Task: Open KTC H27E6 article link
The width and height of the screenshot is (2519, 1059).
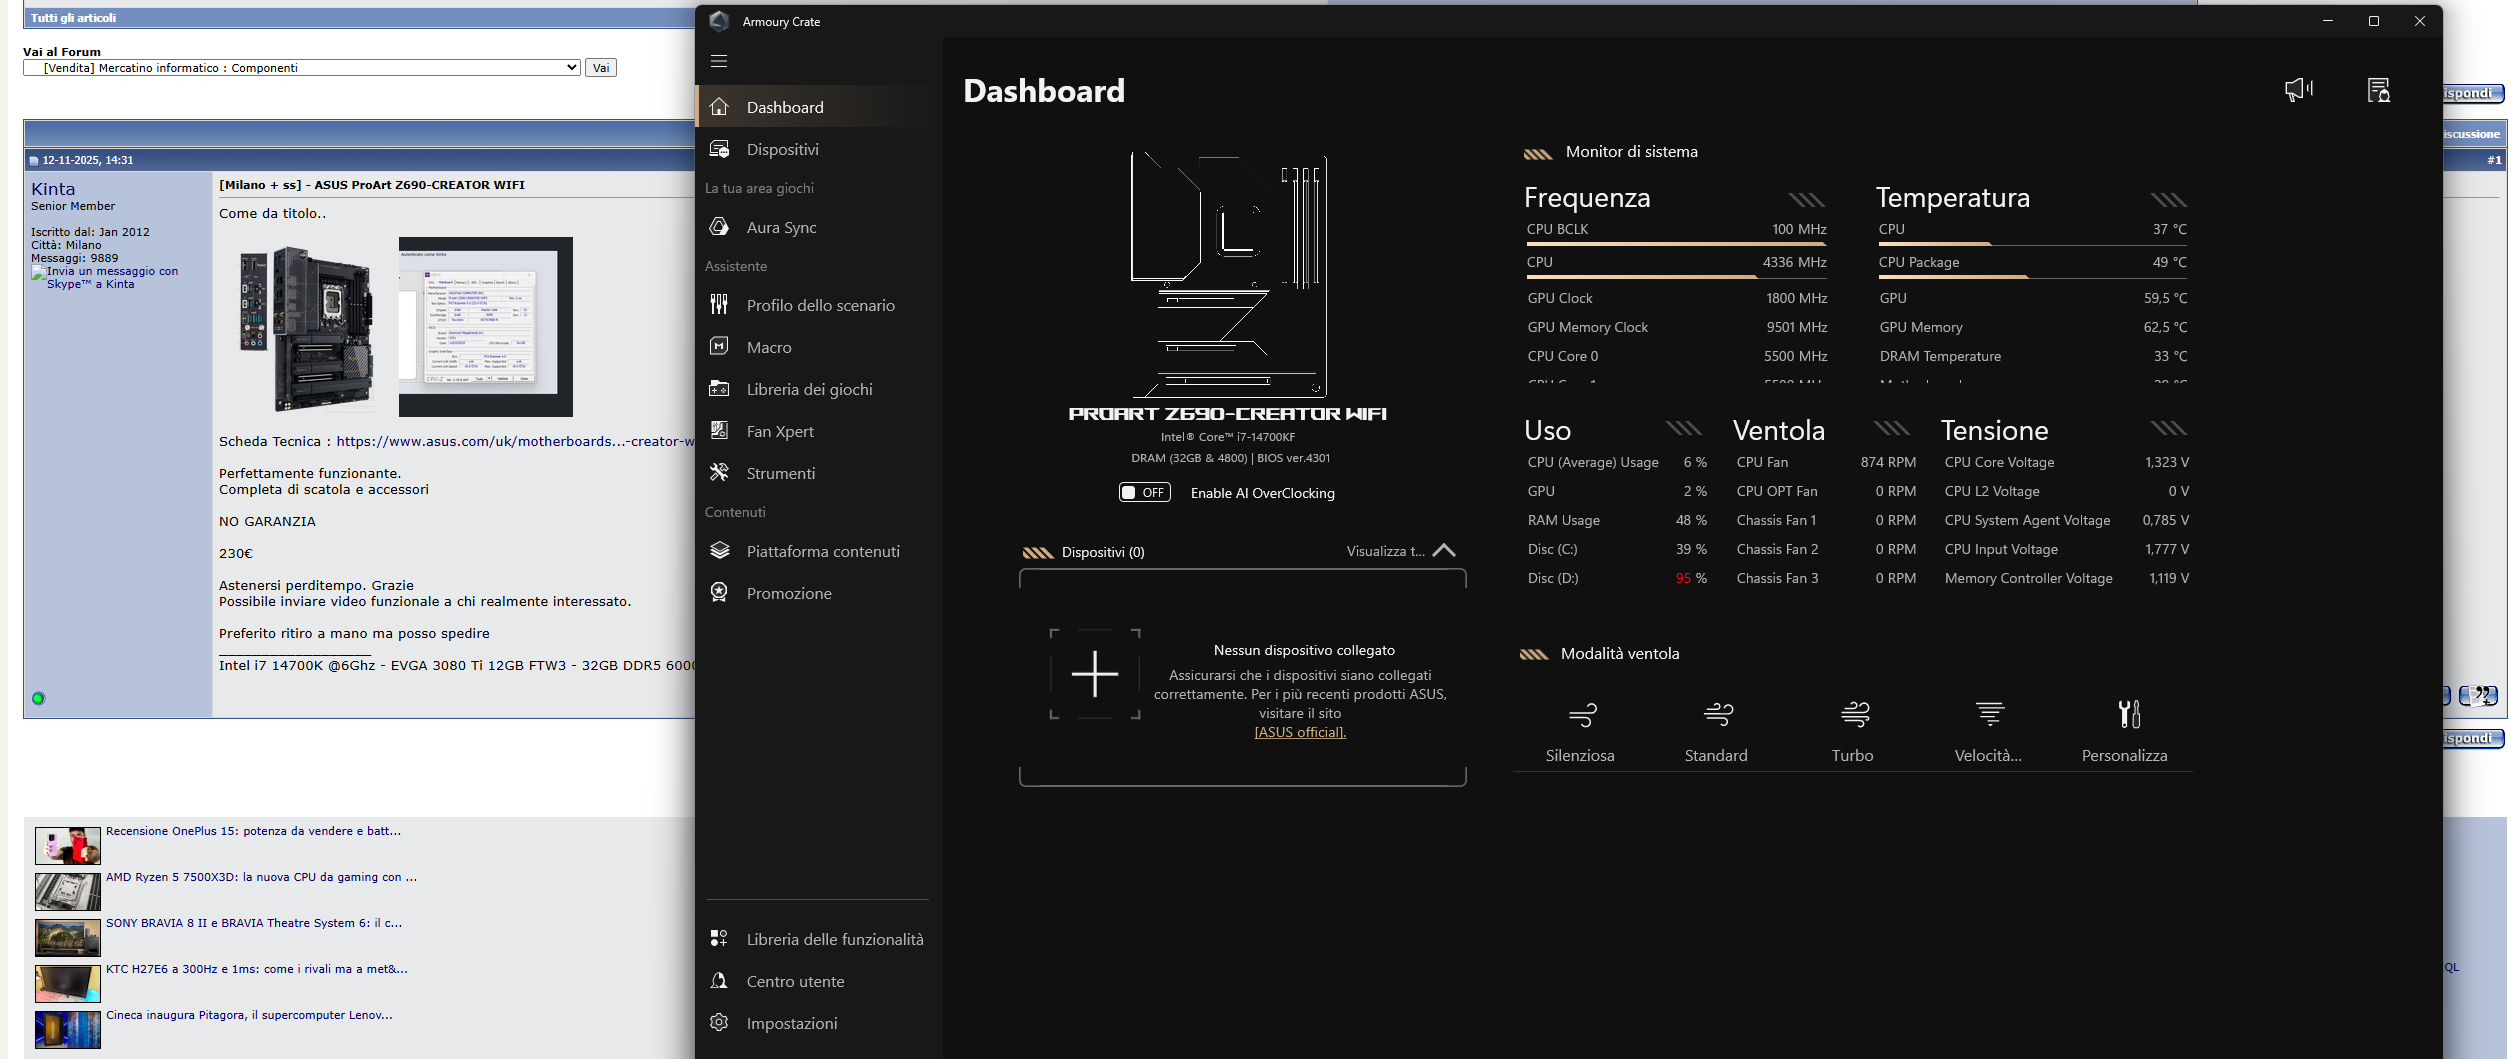Action: tap(256, 969)
